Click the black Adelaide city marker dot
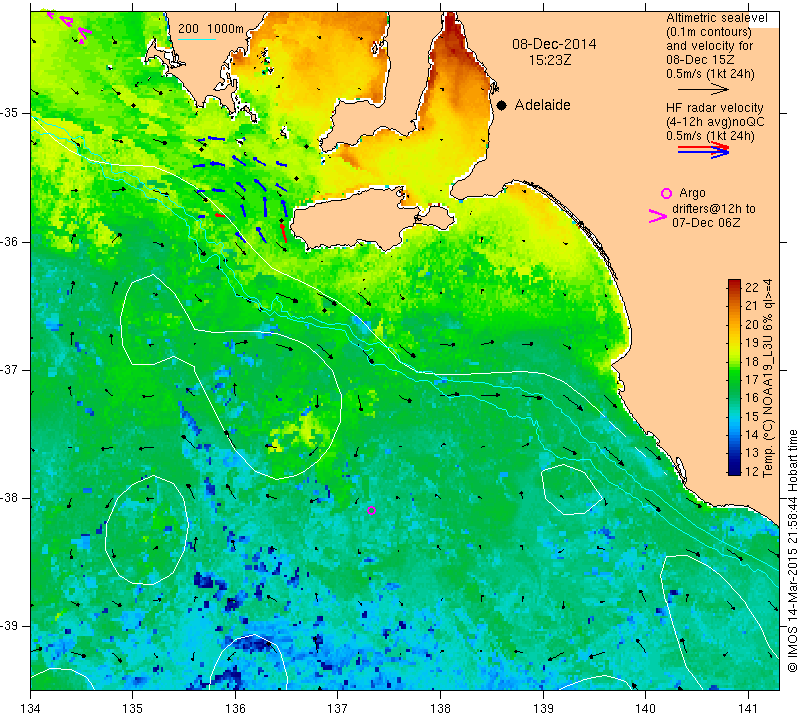The height and width of the screenshot is (720, 800). click(502, 105)
